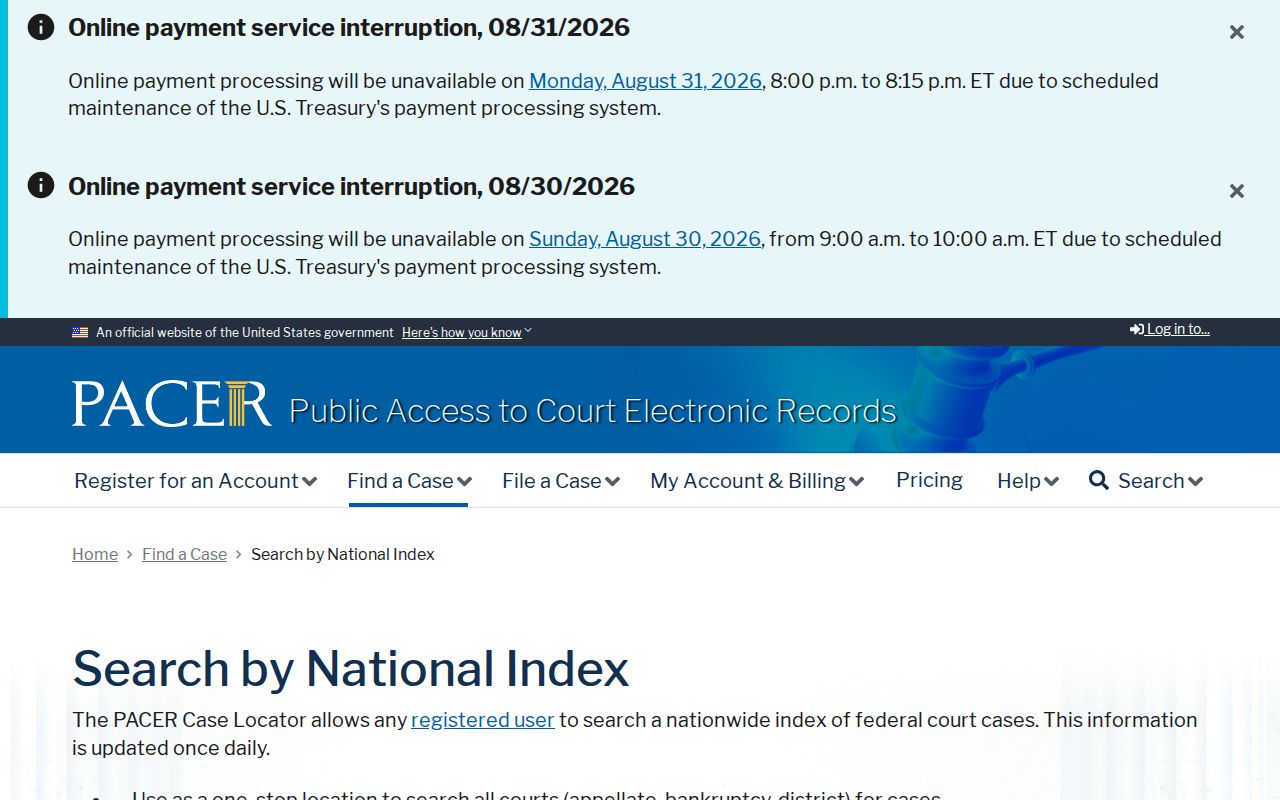Dismiss the 08/30/2026 payment interruption alert
Viewport: 1280px width, 800px height.
[x=1237, y=191]
